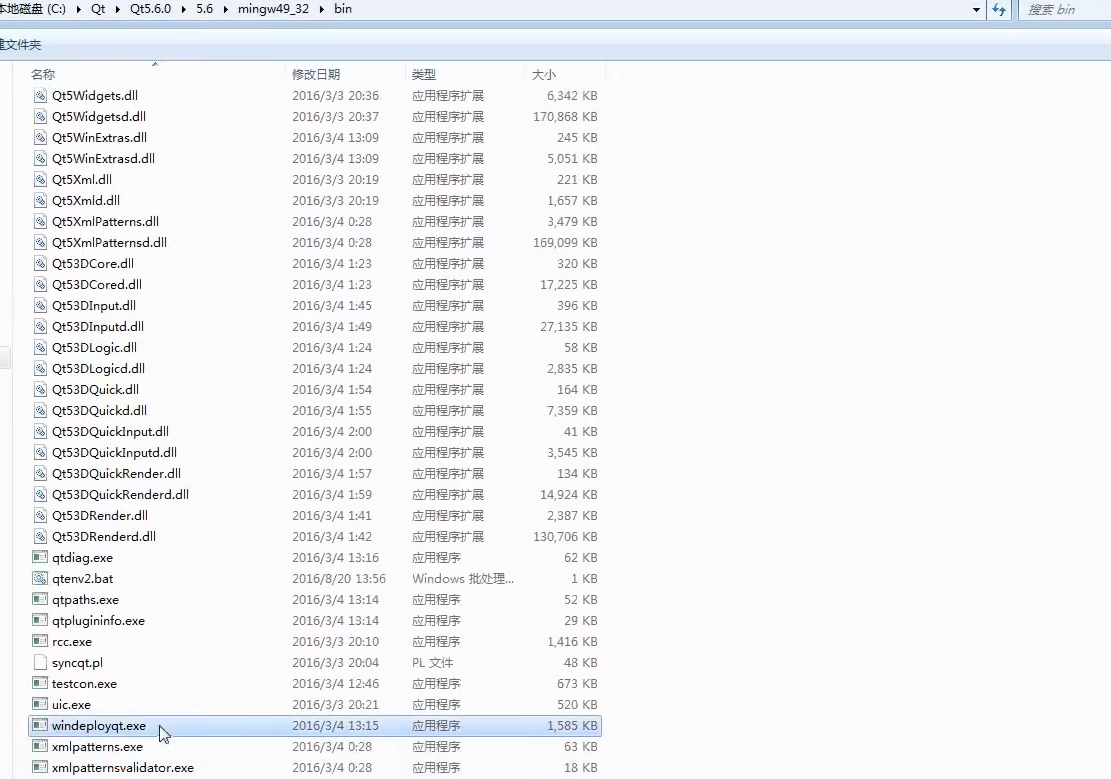Select the Qt5XmlPatternsd.dll file name
Viewport: 1111px width, 779px height.
[109, 242]
